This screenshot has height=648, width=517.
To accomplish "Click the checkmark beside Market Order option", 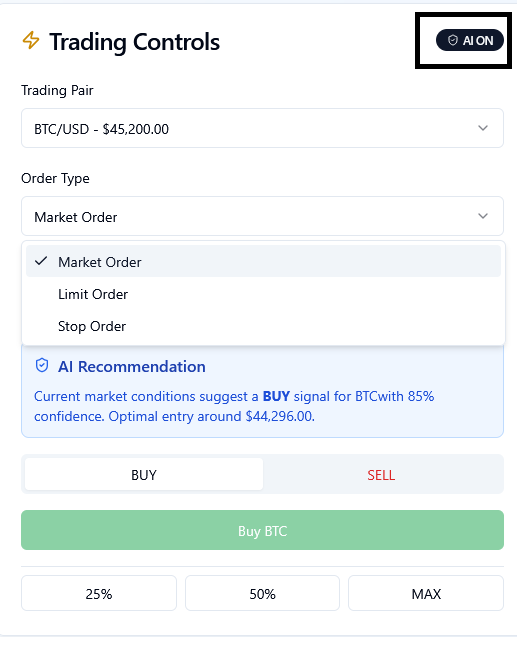I will [x=41, y=261].
